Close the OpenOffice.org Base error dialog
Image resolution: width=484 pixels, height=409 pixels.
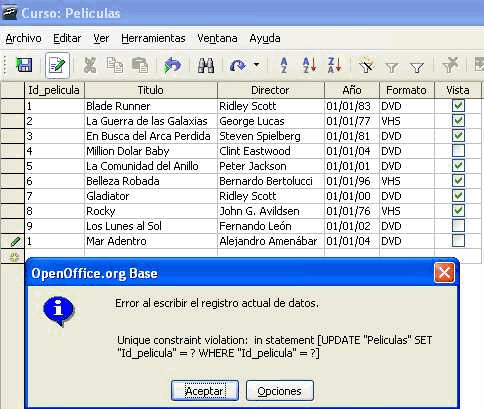(444, 273)
